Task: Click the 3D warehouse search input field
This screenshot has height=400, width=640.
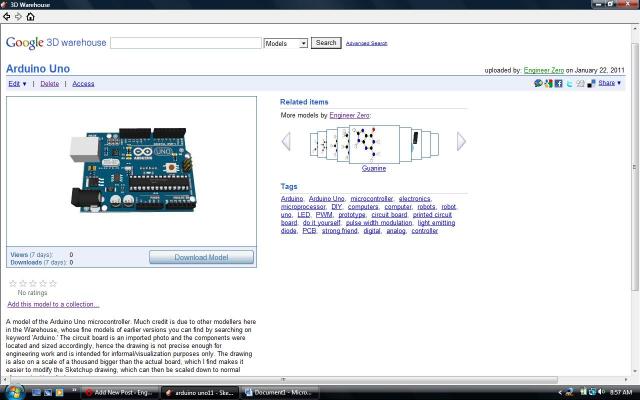Action: [x=186, y=43]
